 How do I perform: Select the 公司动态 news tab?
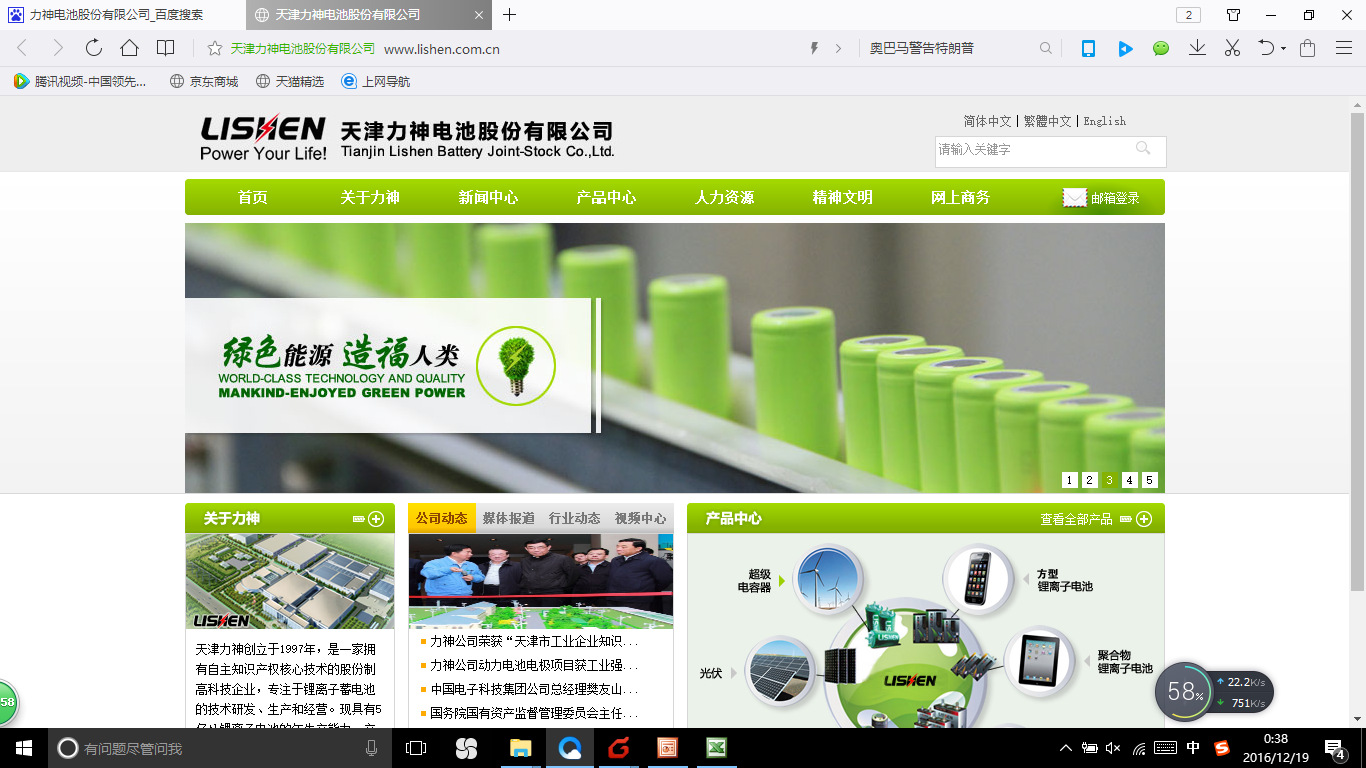(x=442, y=518)
